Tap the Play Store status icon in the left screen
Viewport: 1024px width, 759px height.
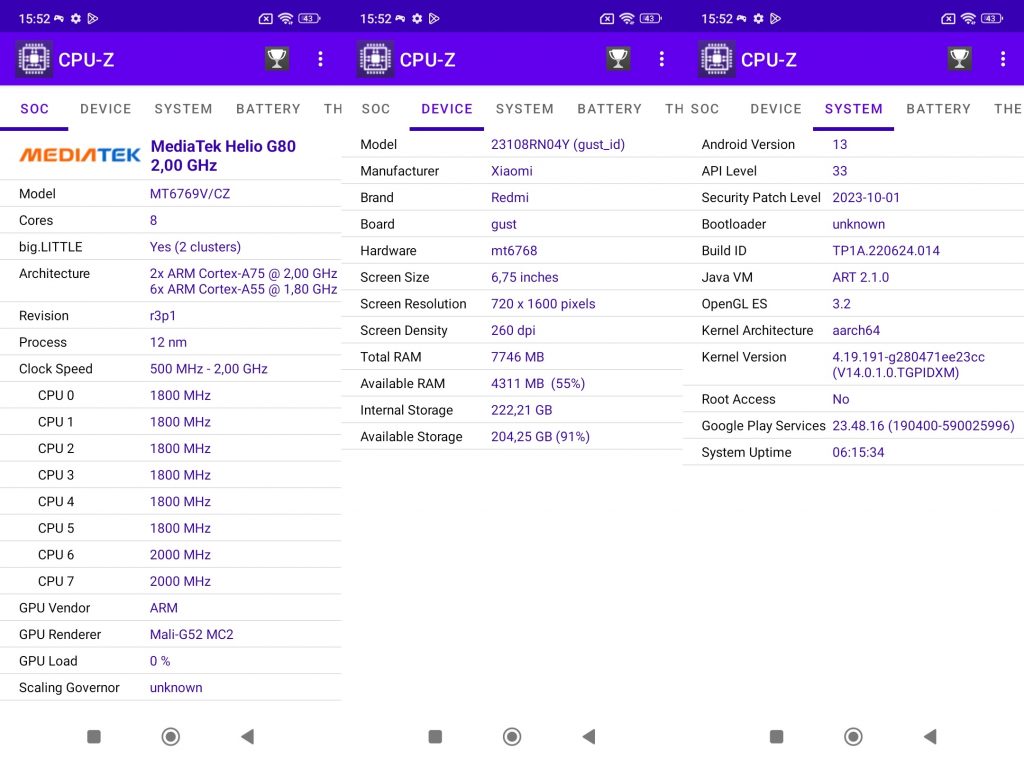[x=93, y=18]
